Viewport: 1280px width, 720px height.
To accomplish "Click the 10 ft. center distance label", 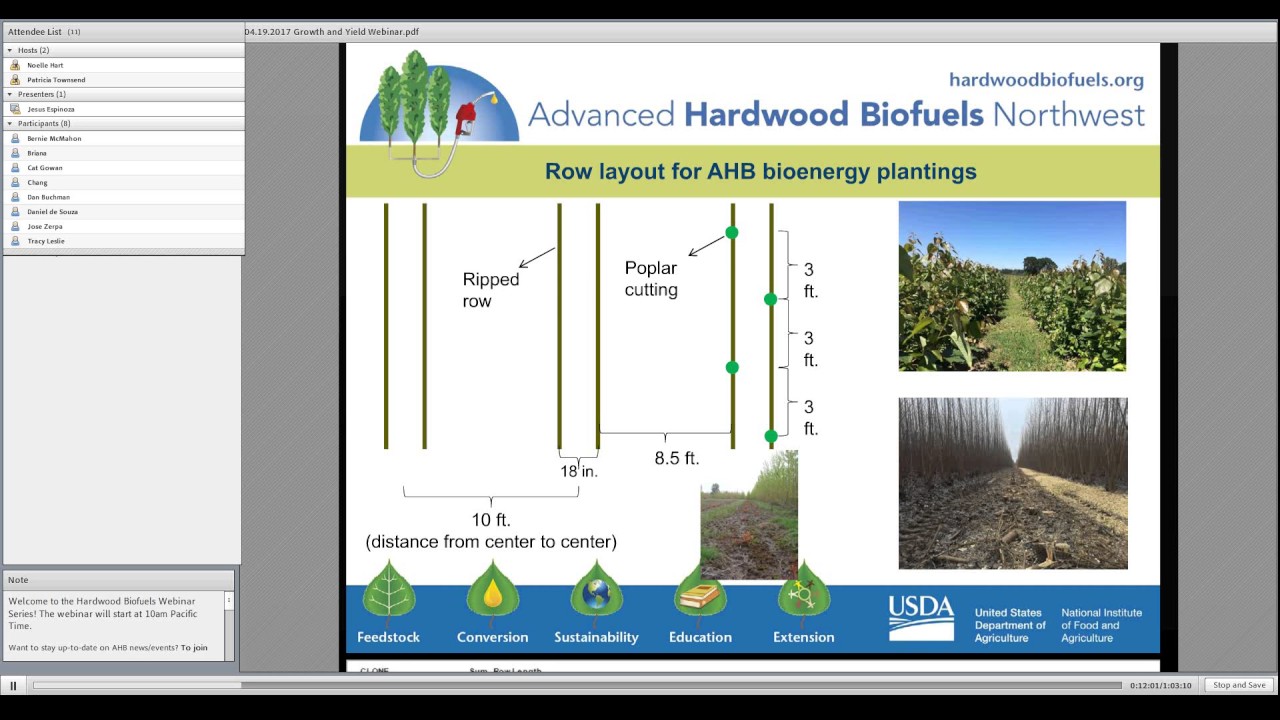I will pos(491,531).
